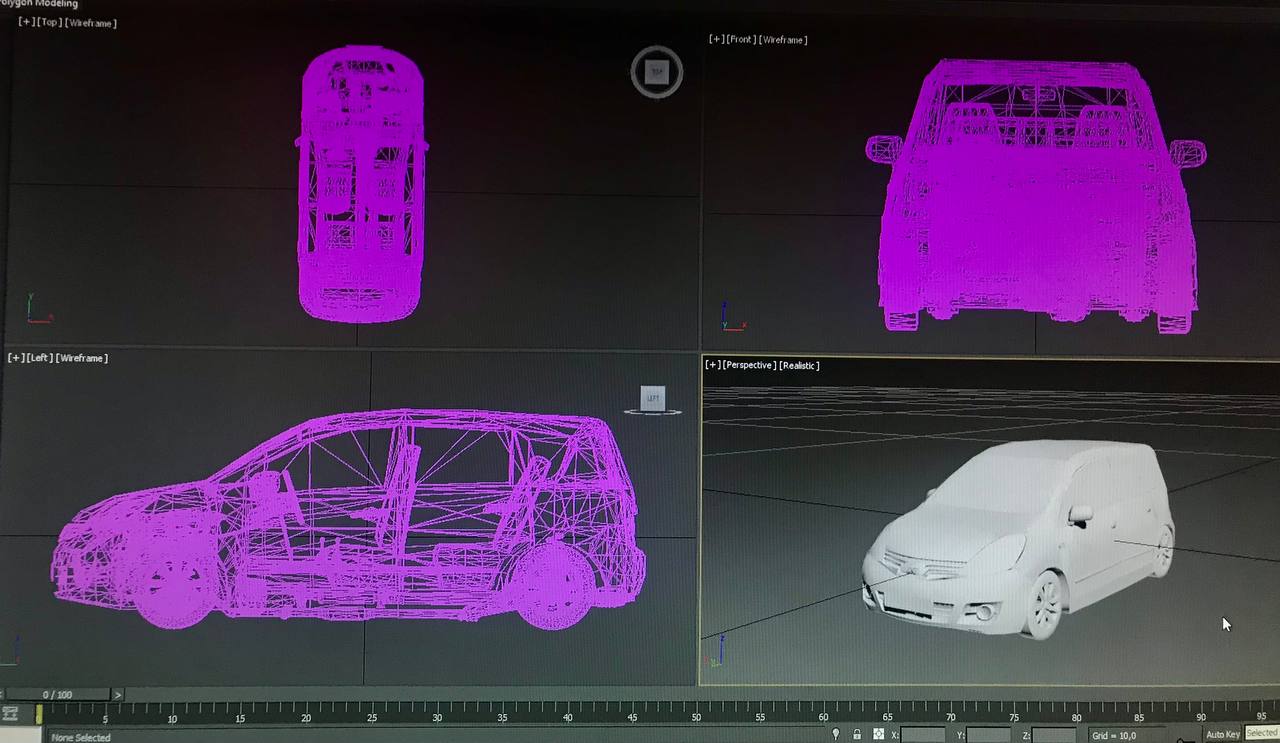This screenshot has width=1280, height=743.
Task: Open the Polygon Modeling ribbon panel
Action: (38, 4)
